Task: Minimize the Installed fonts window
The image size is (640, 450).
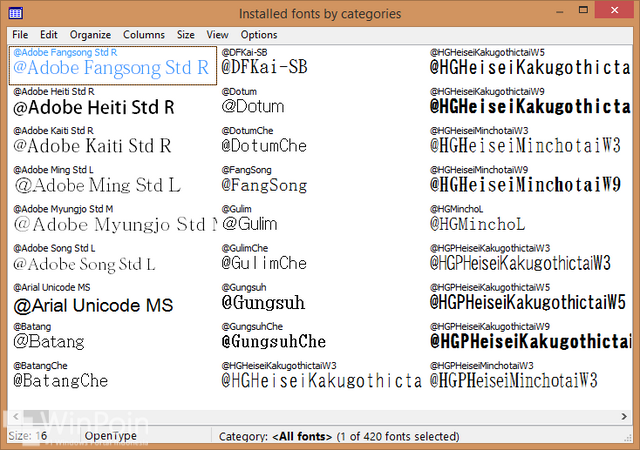Action: click(x=560, y=11)
